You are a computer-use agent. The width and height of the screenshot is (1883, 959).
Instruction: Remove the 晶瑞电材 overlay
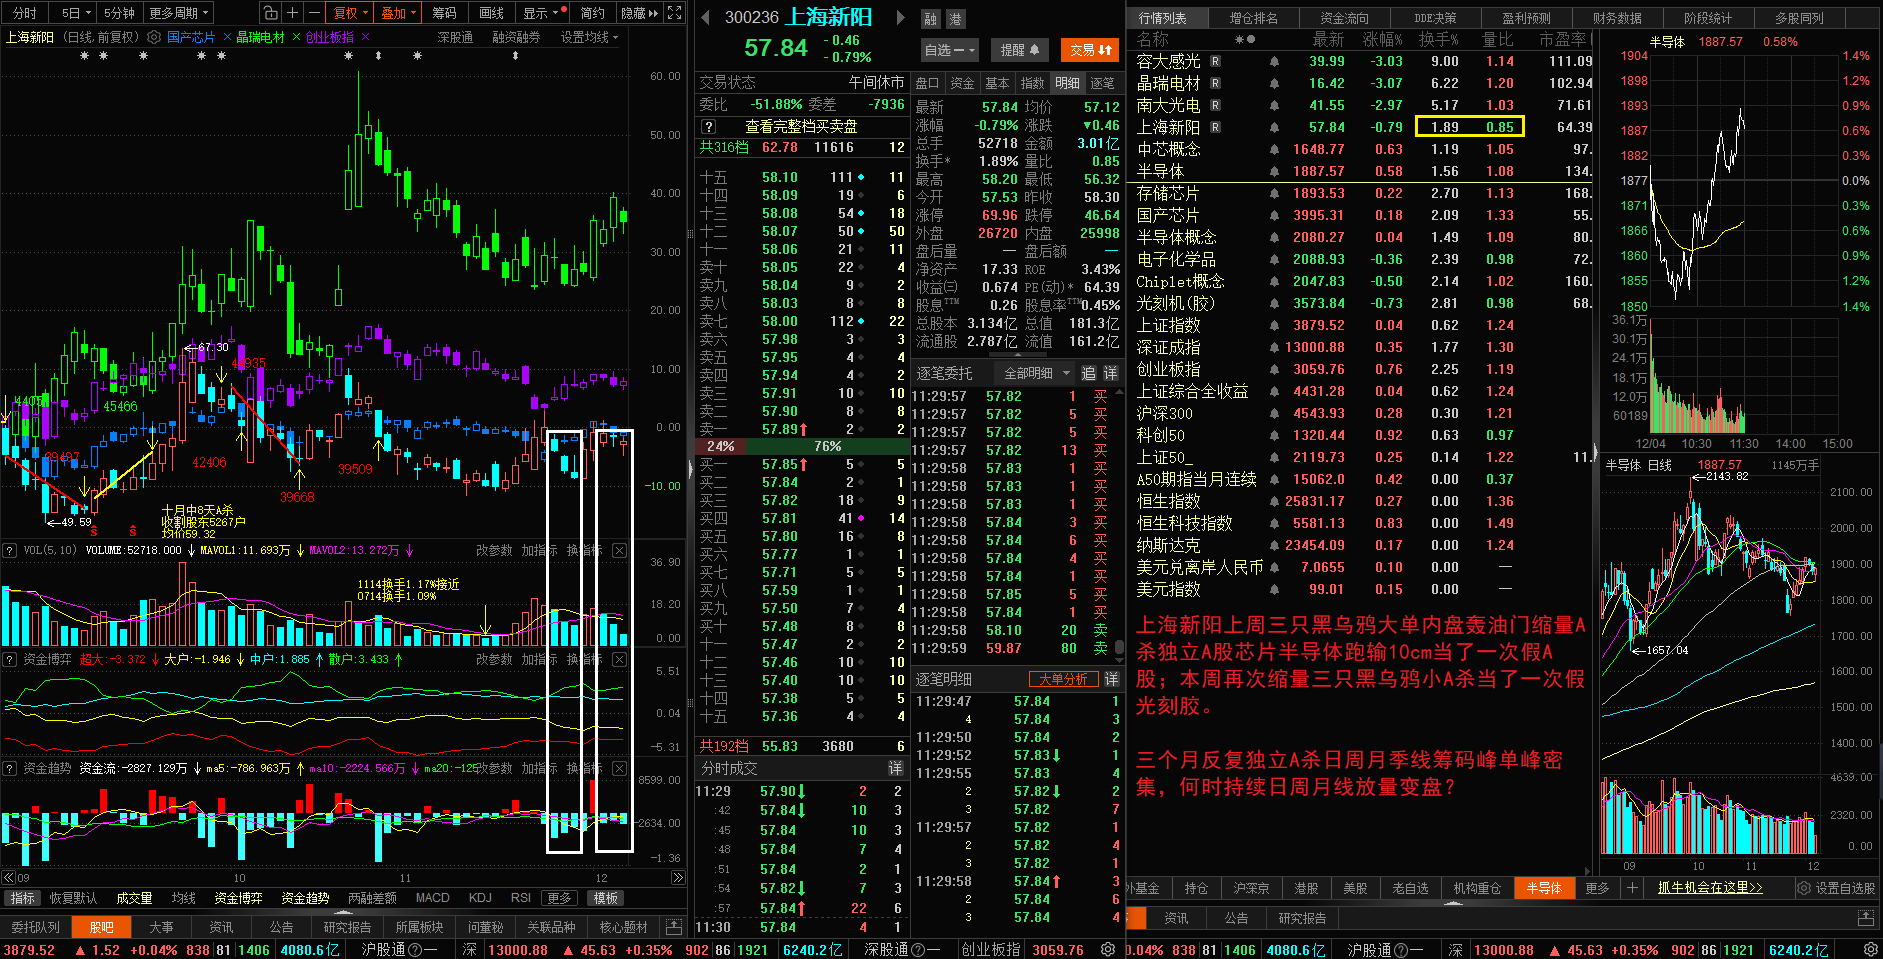click(x=295, y=37)
